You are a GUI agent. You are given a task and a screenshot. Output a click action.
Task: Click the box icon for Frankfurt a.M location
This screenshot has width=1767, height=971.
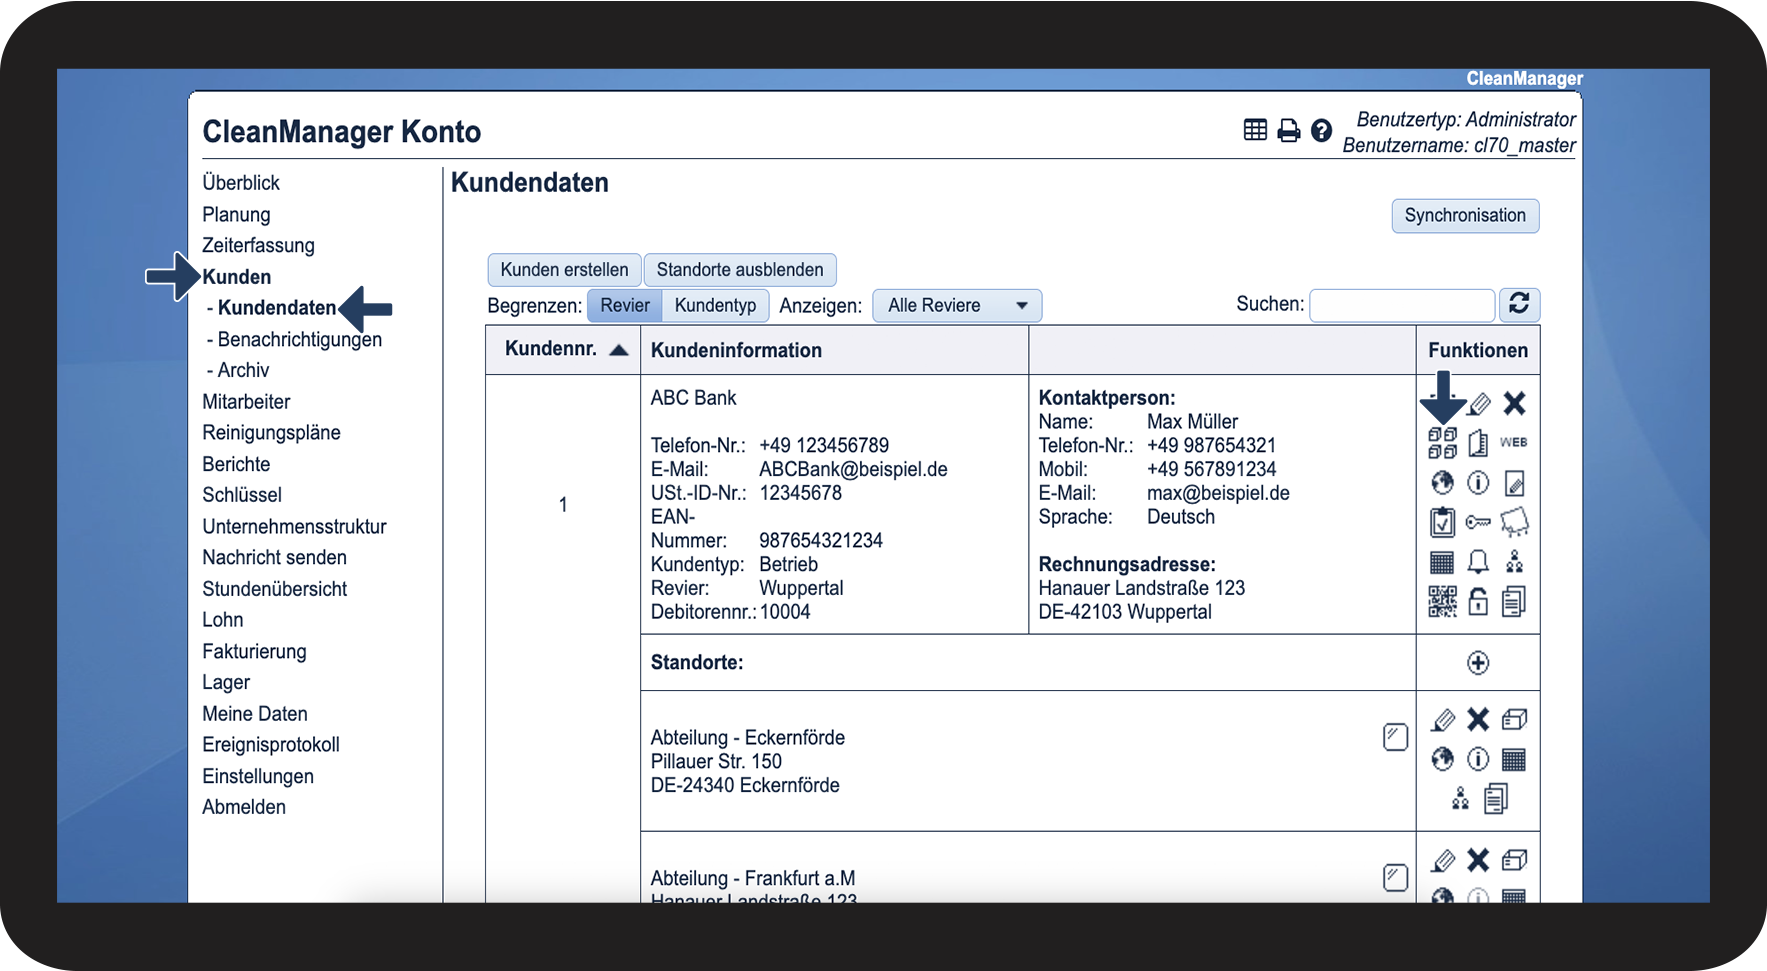[1515, 860]
